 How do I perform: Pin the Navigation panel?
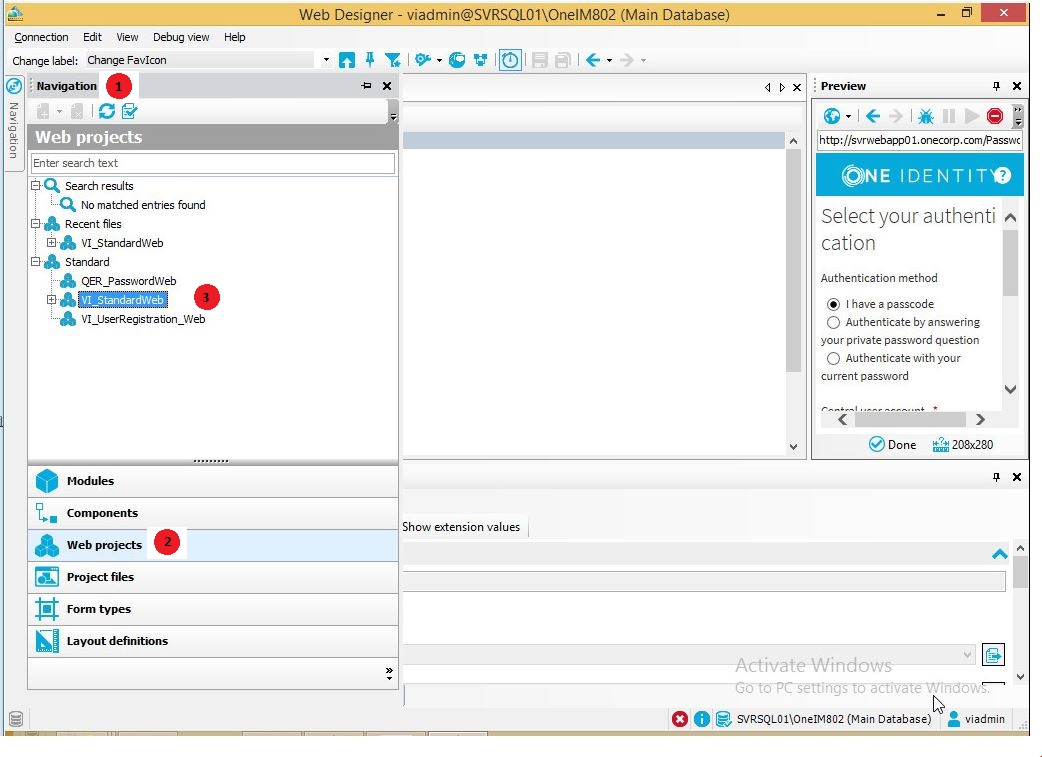pyautogui.click(x=366, y=86)
